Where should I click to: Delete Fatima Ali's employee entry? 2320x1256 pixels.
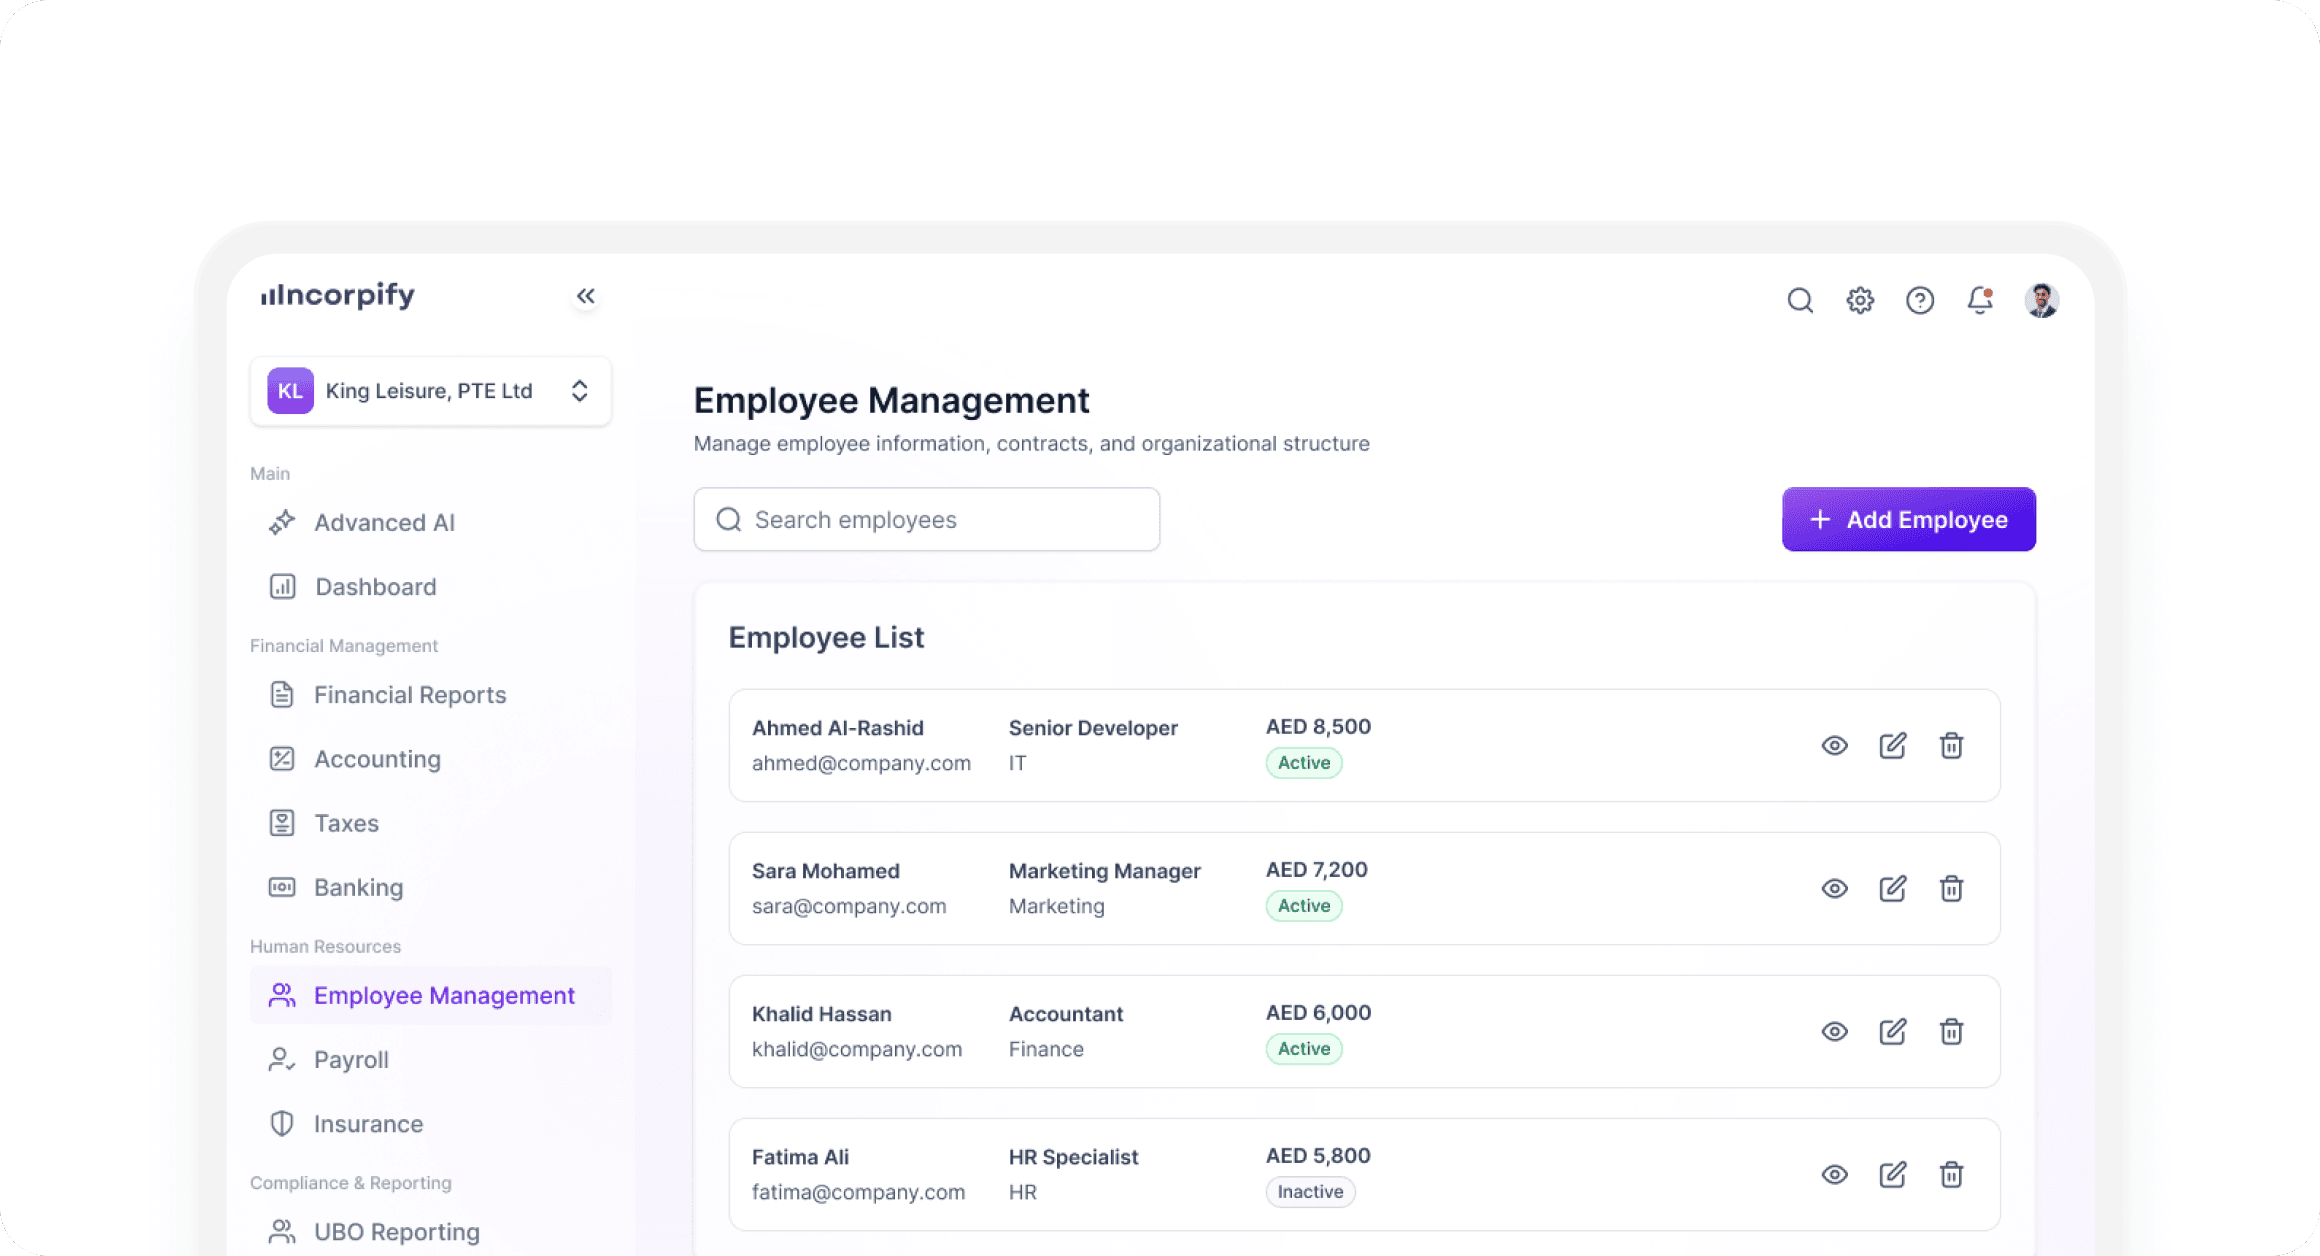tap(1951, 1175)
